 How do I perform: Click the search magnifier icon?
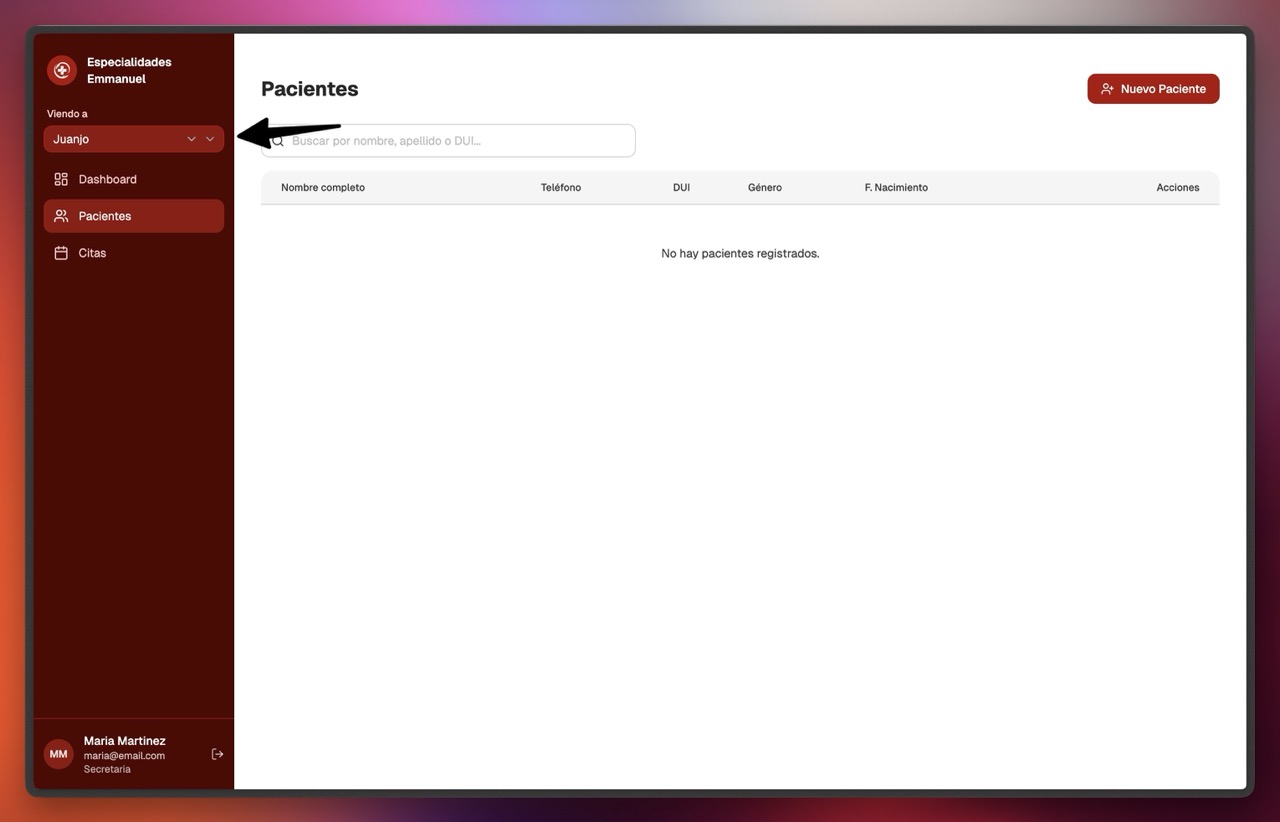point(278,140)
